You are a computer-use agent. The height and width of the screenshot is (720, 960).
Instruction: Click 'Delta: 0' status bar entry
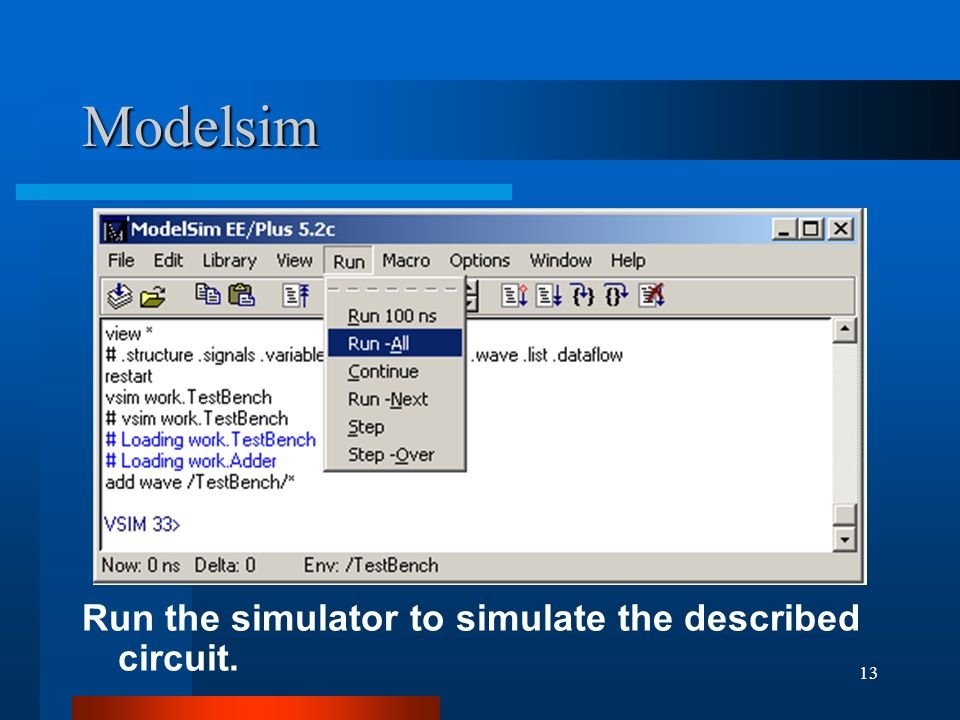[x=225, y=565]
